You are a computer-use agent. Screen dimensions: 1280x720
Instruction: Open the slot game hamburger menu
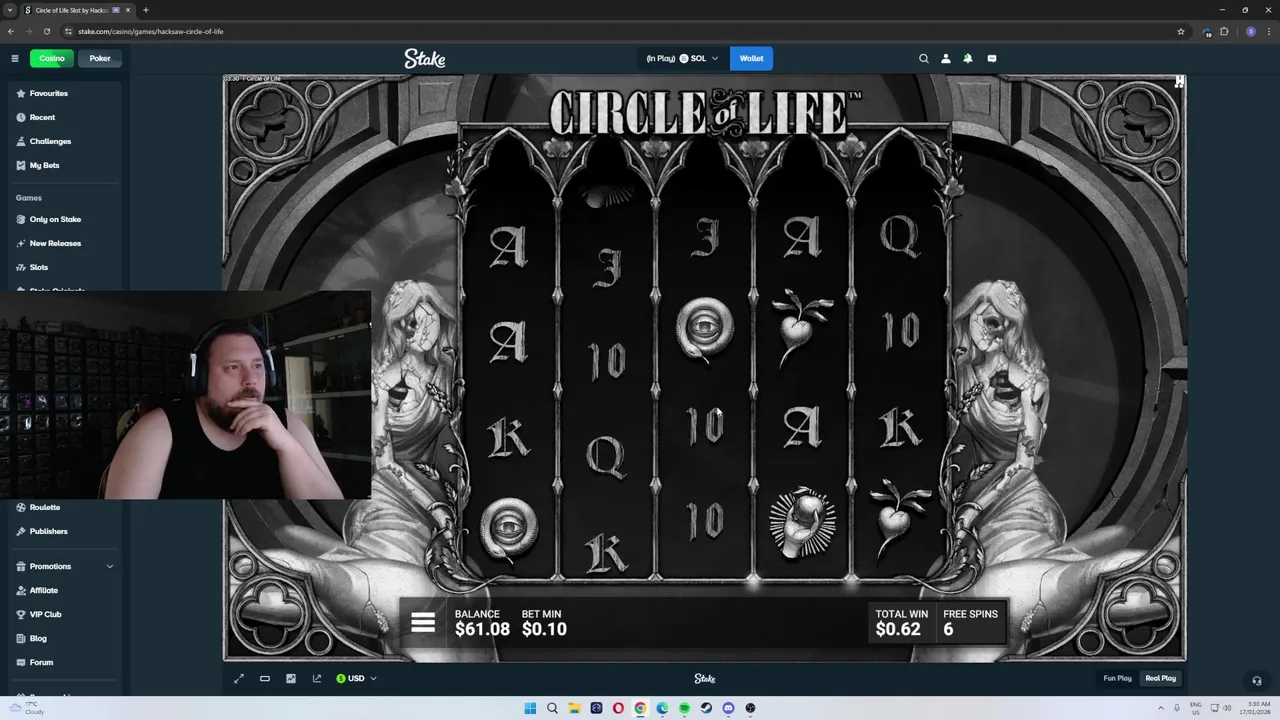pos(423,622)
